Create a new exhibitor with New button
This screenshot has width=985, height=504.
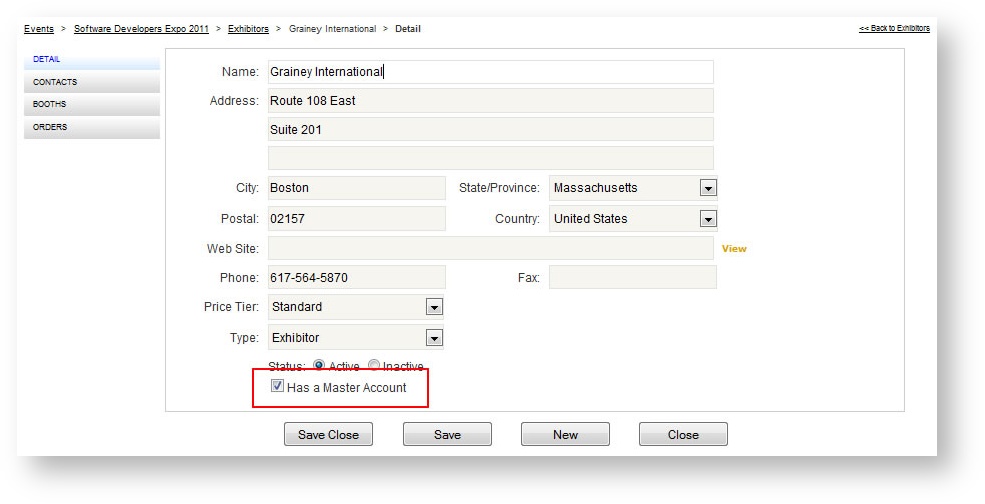pos(565,434)
